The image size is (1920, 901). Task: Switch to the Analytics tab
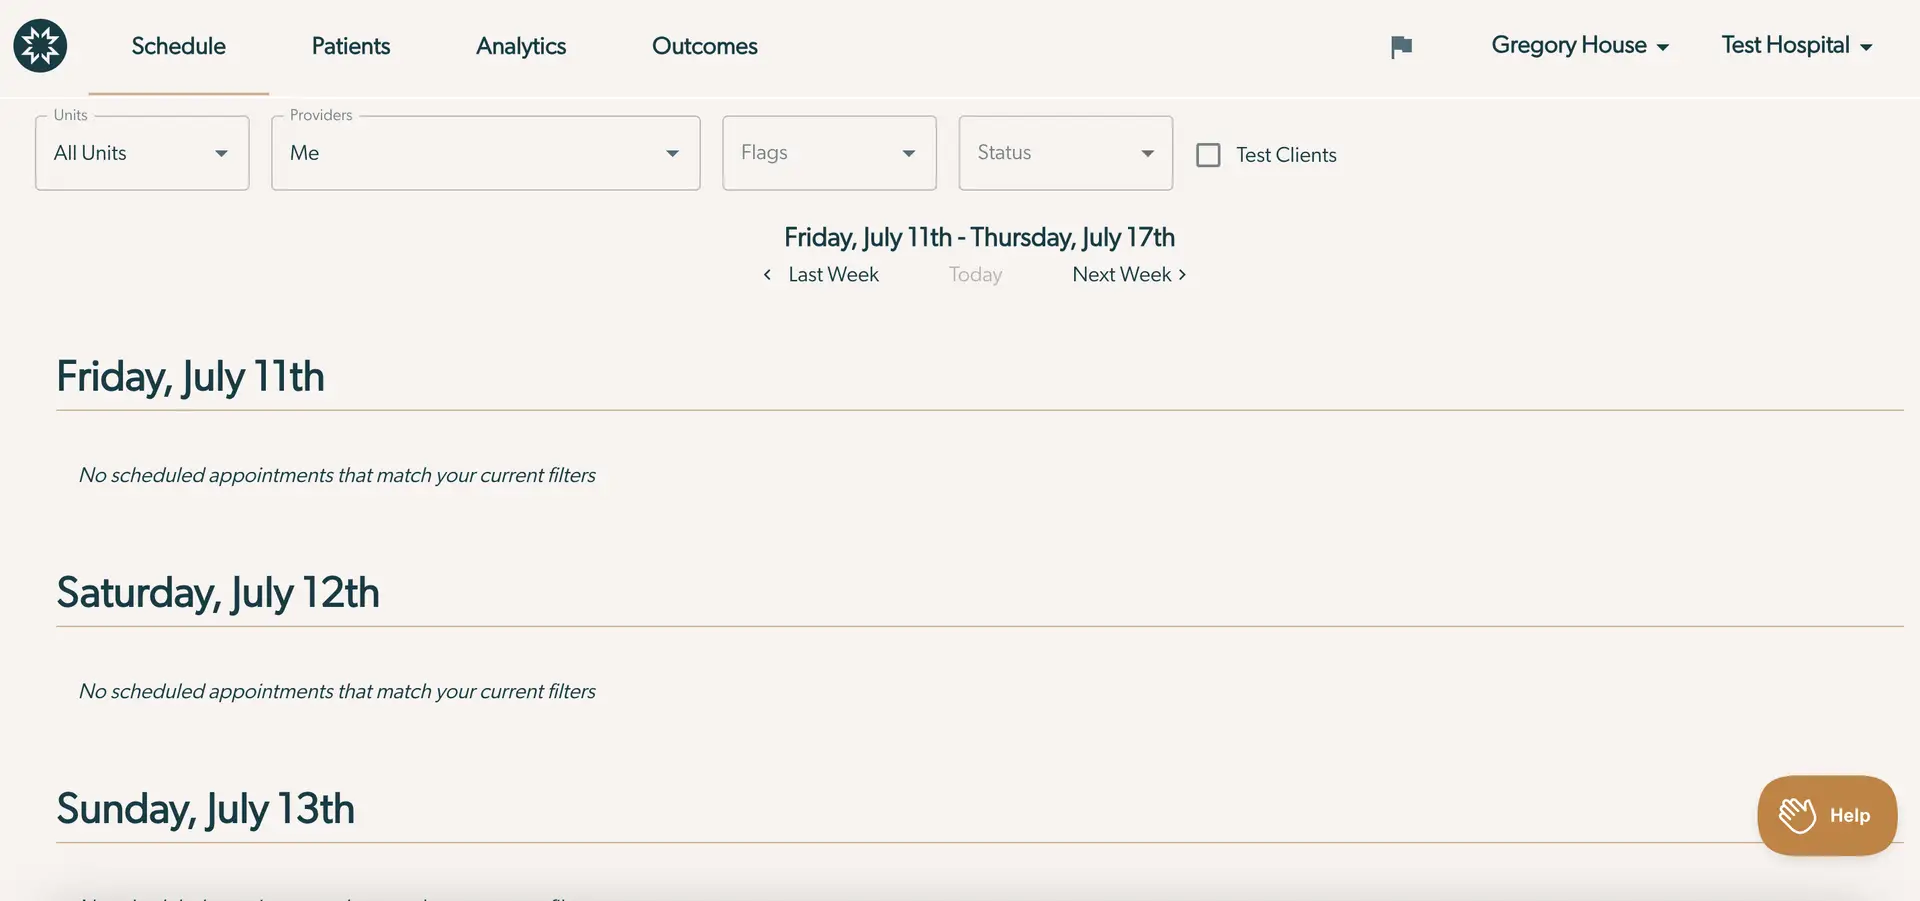click(520, 46)
